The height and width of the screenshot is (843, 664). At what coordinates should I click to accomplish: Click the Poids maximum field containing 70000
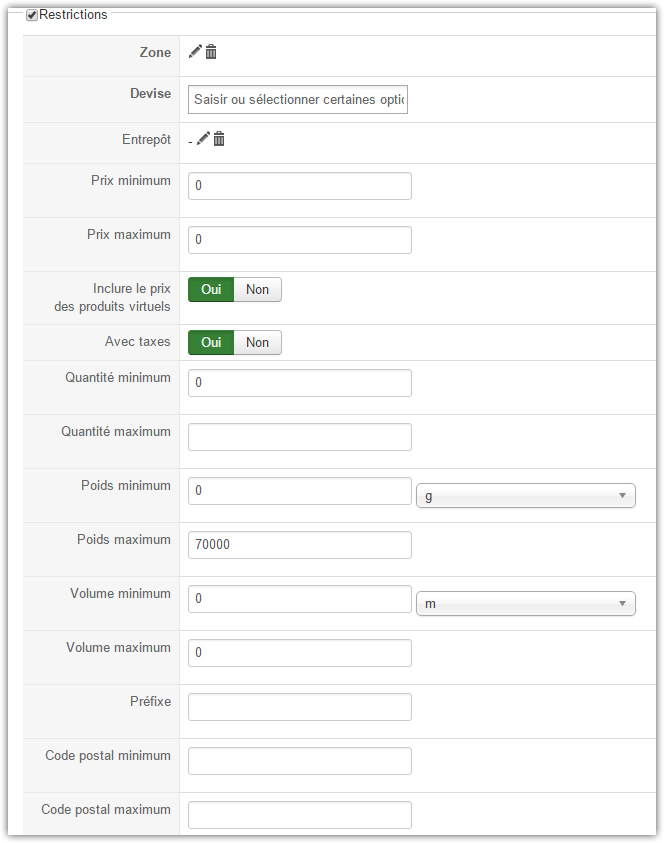click(300, 545)
